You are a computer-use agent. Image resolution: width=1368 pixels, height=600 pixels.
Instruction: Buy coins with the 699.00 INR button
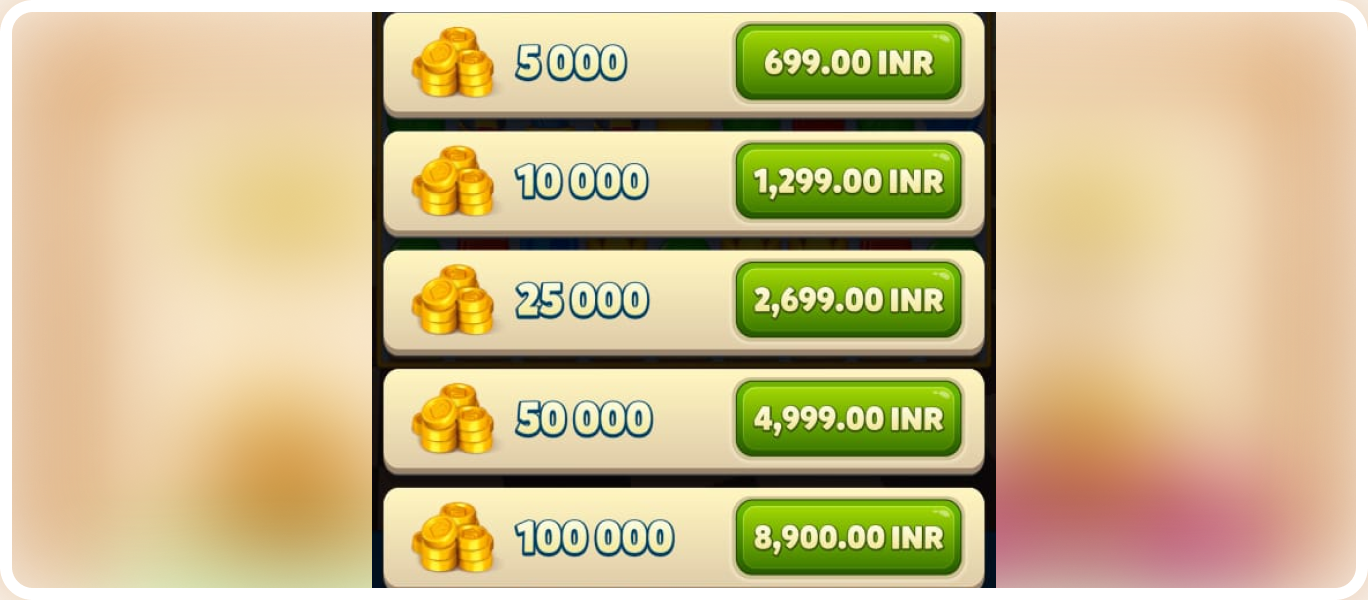pyautogui.click(x=848, y=62)
